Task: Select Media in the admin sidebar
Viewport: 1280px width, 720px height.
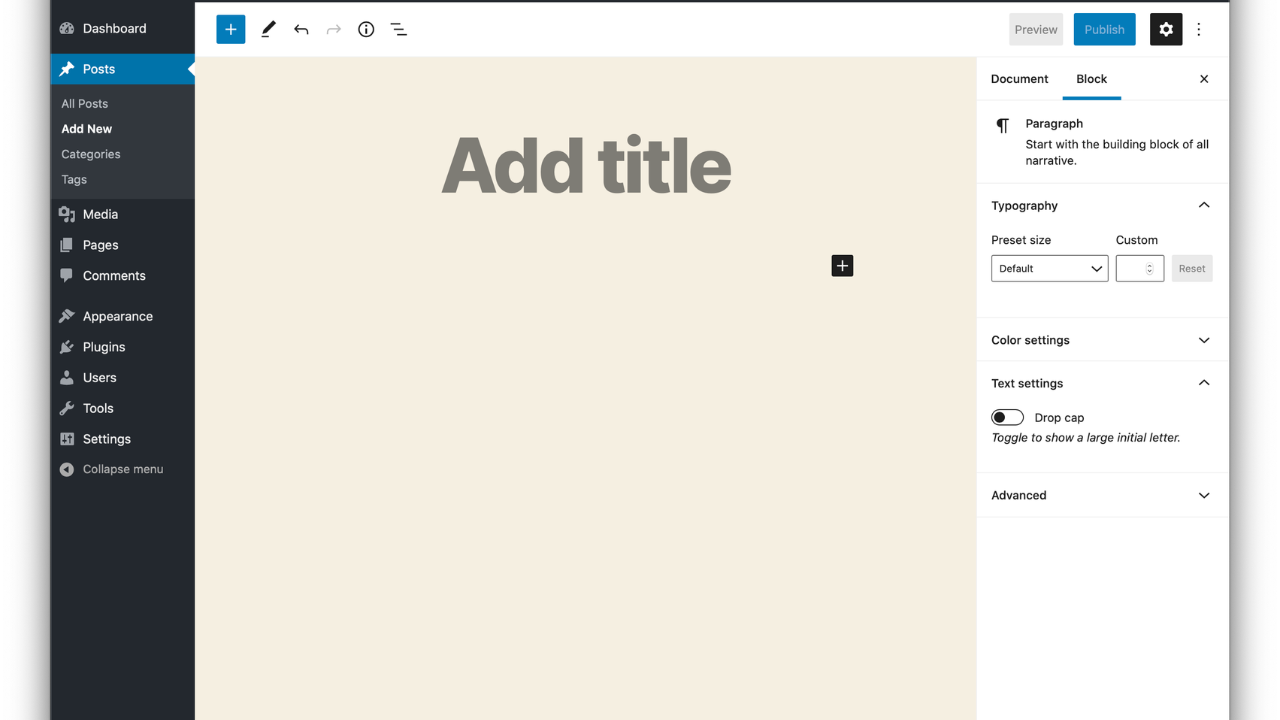Action: coord(99,213)
